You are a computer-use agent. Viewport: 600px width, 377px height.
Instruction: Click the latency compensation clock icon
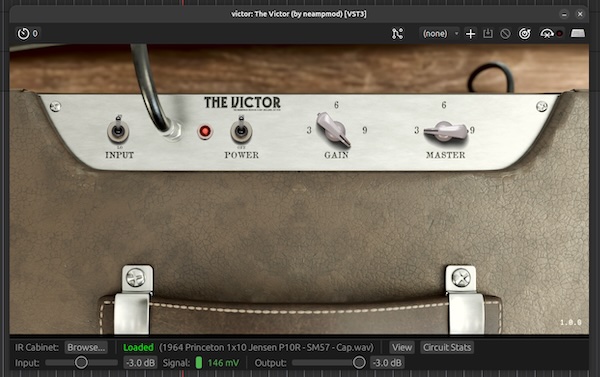coord(23,34)
